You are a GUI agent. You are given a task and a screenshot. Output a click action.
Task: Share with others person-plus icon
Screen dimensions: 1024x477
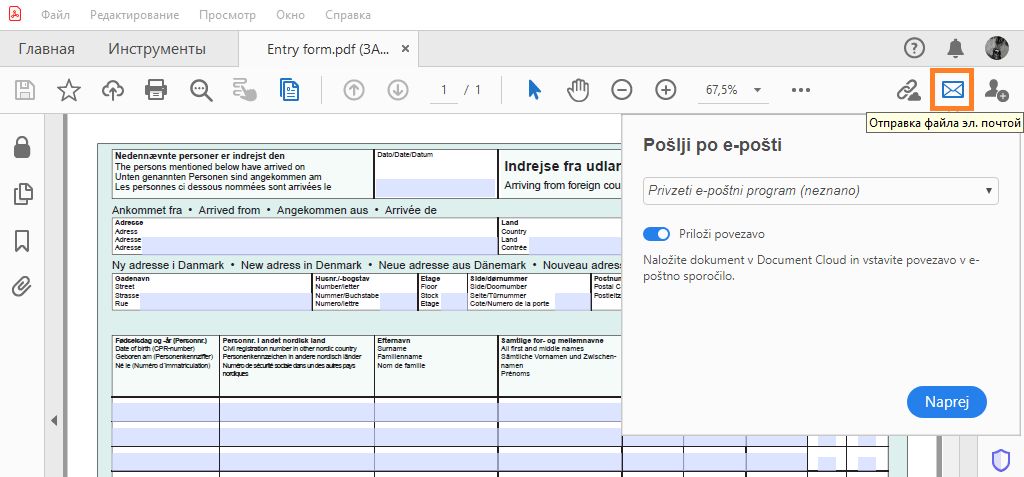coord(996,90)
